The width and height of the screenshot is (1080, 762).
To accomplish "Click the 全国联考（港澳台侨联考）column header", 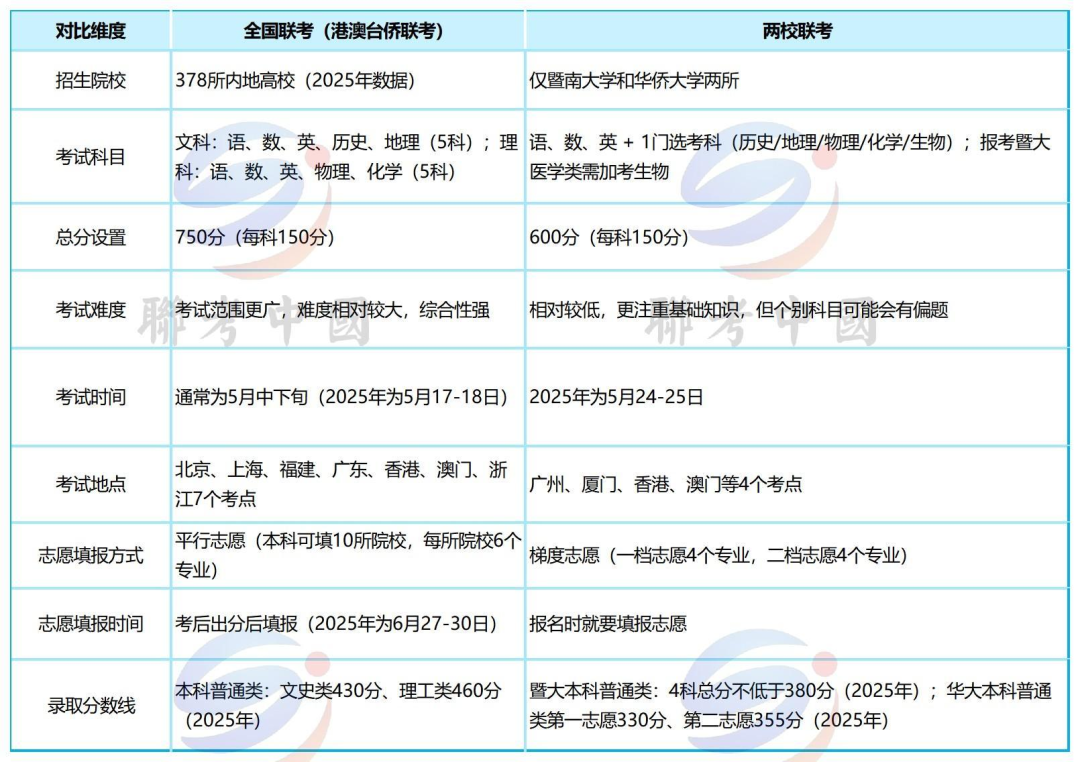I will [x=347, y=31].
